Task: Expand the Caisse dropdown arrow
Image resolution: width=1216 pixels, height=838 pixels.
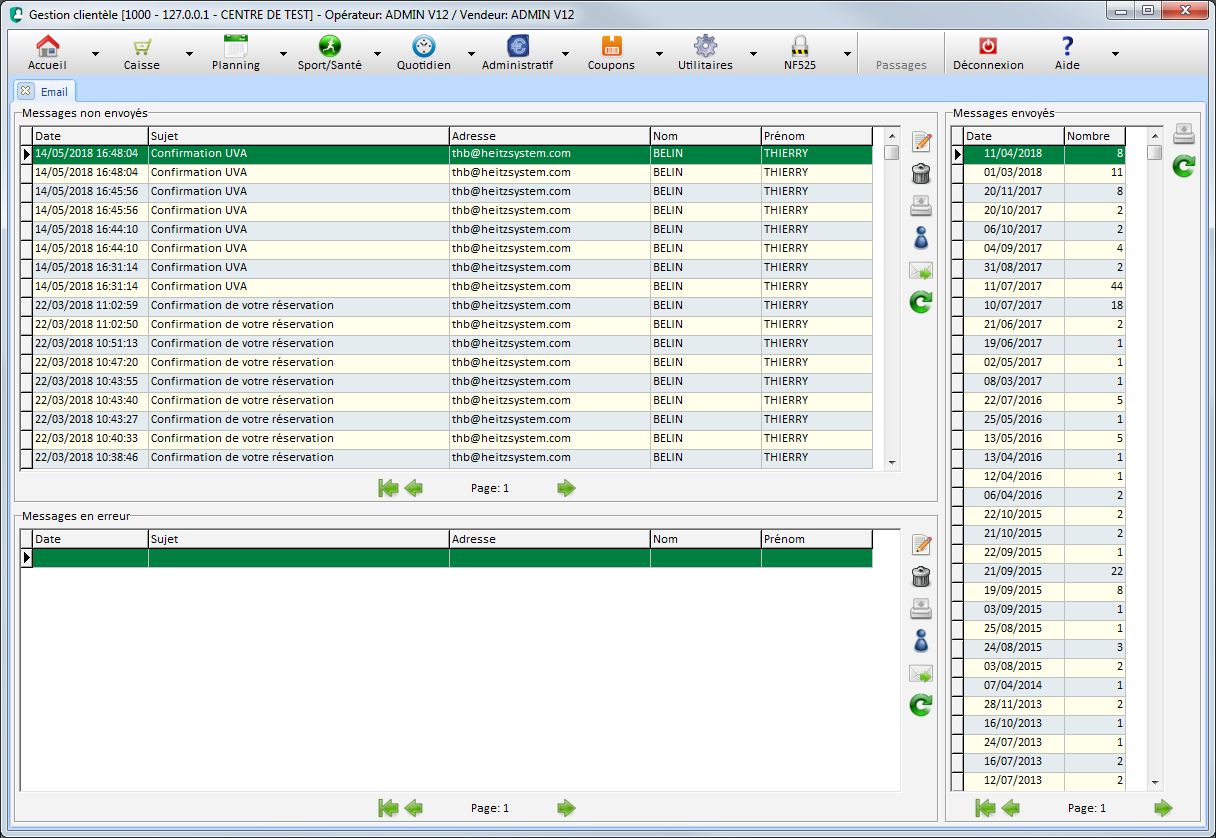Action: click(189, 54)
